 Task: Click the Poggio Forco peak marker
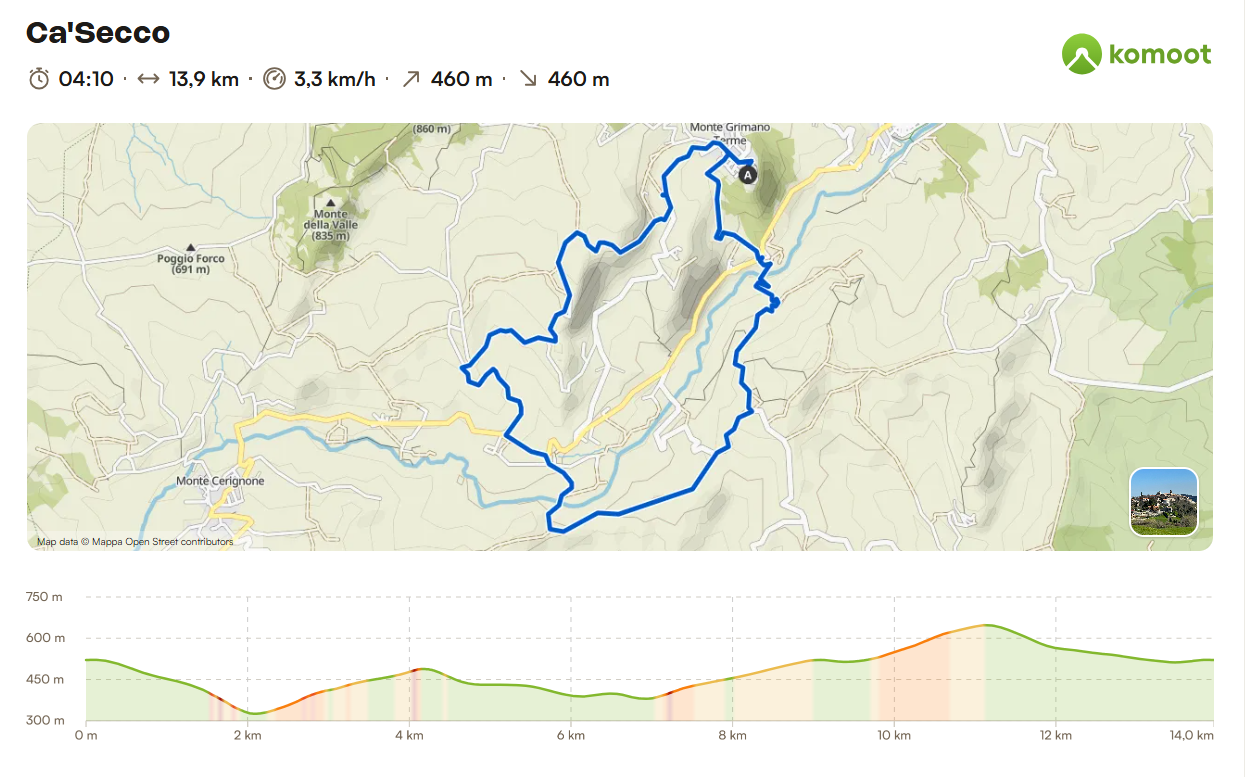pyautogui.click(x=190, y=247)
